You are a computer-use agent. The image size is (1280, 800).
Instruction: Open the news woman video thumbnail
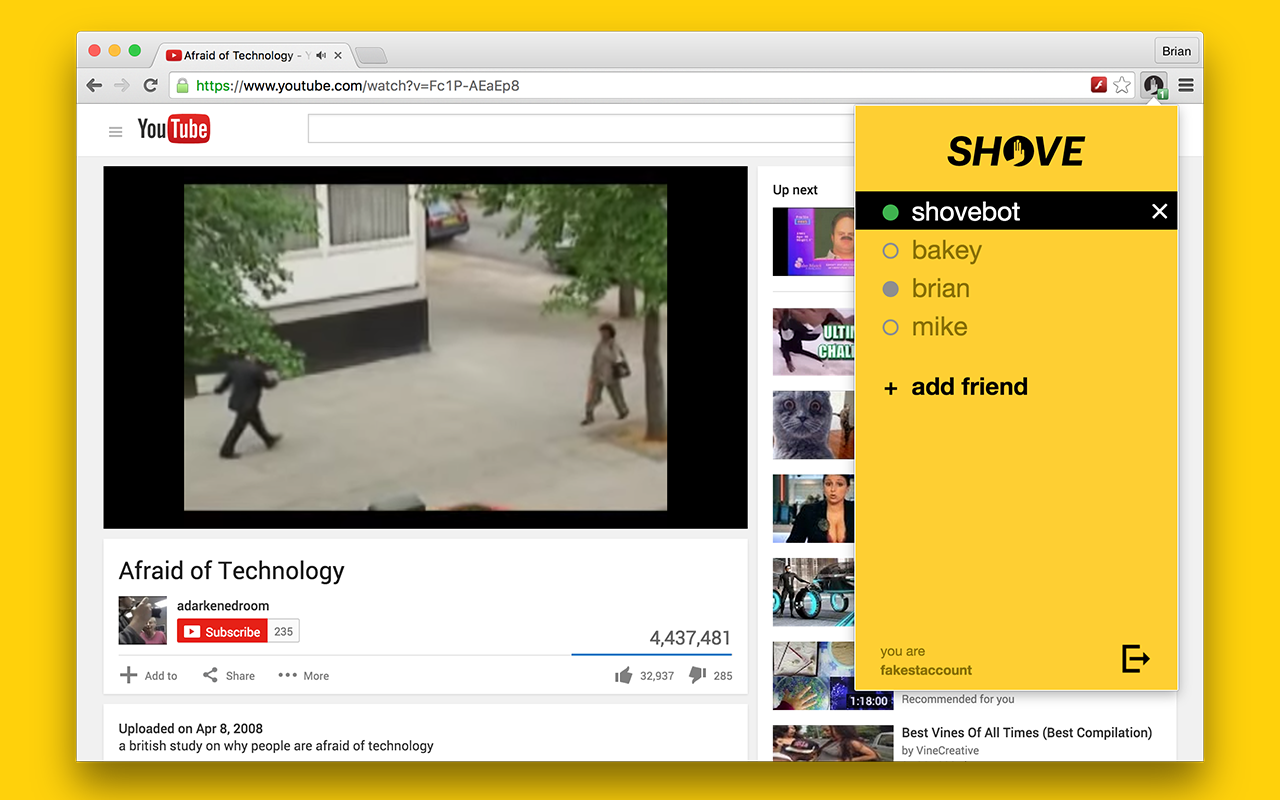[814, 508]
